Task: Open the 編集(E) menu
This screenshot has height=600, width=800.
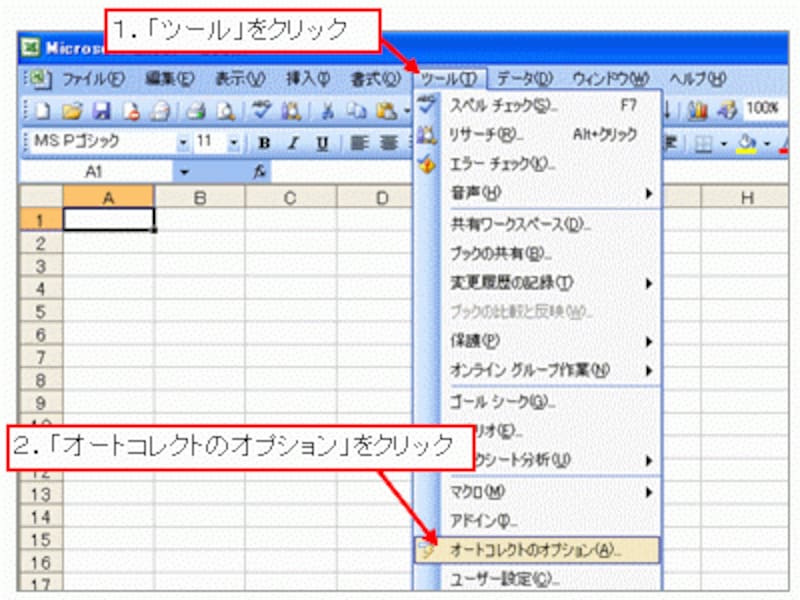Action: coord(169,79)
